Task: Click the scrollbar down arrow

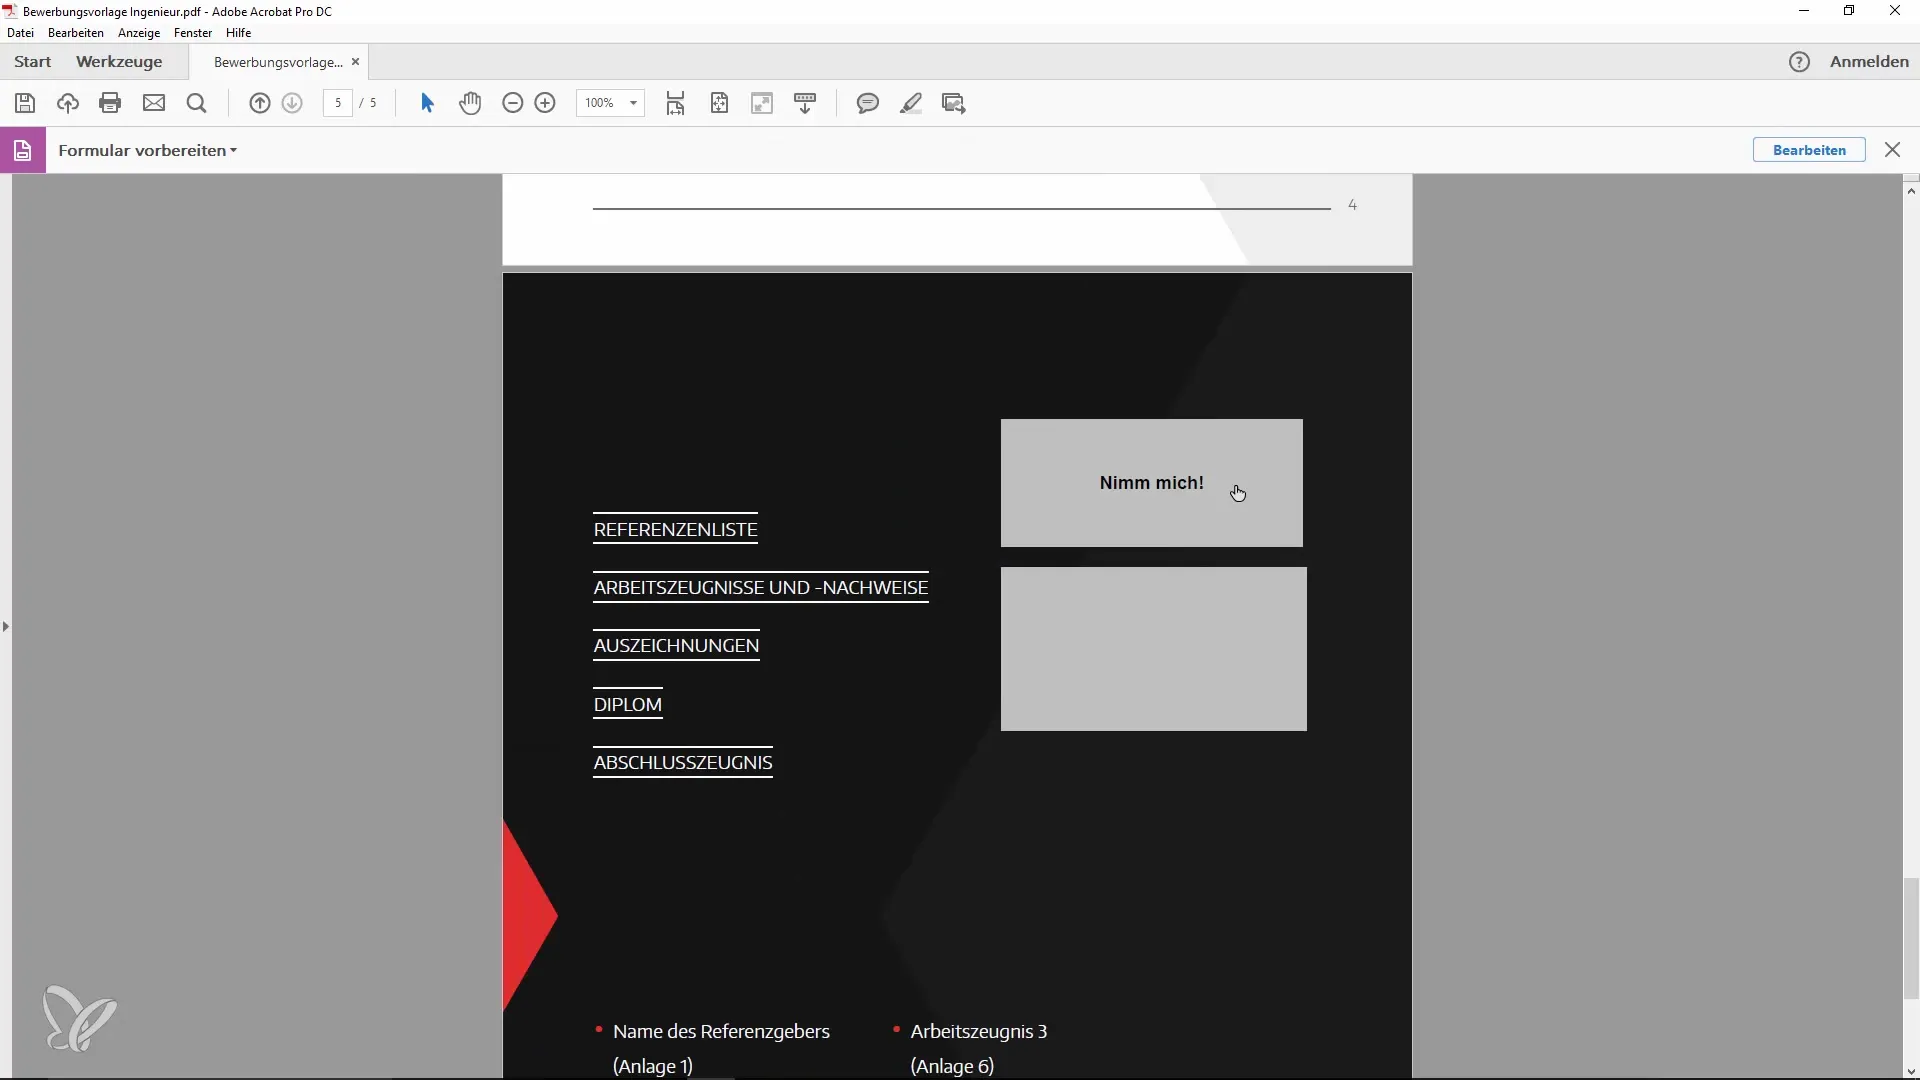Action: click(x=1911, y=1071)
